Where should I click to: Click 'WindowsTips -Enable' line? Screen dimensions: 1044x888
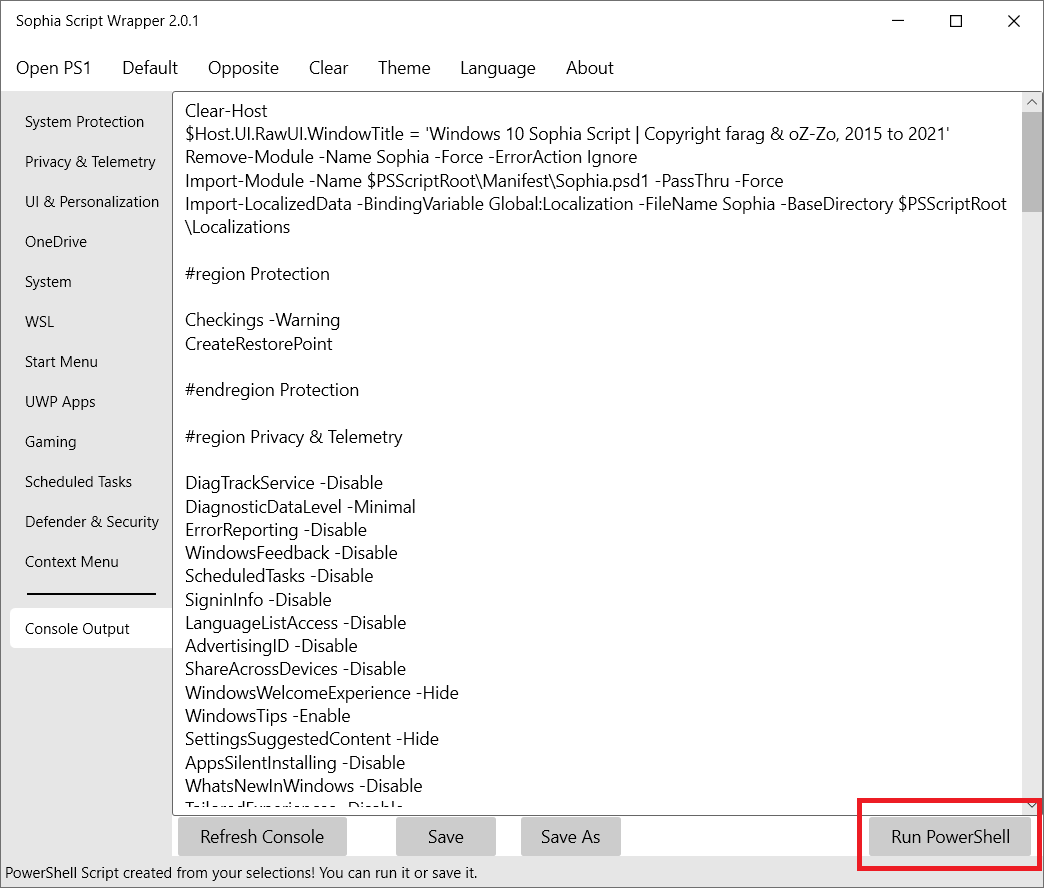(268, 716)
